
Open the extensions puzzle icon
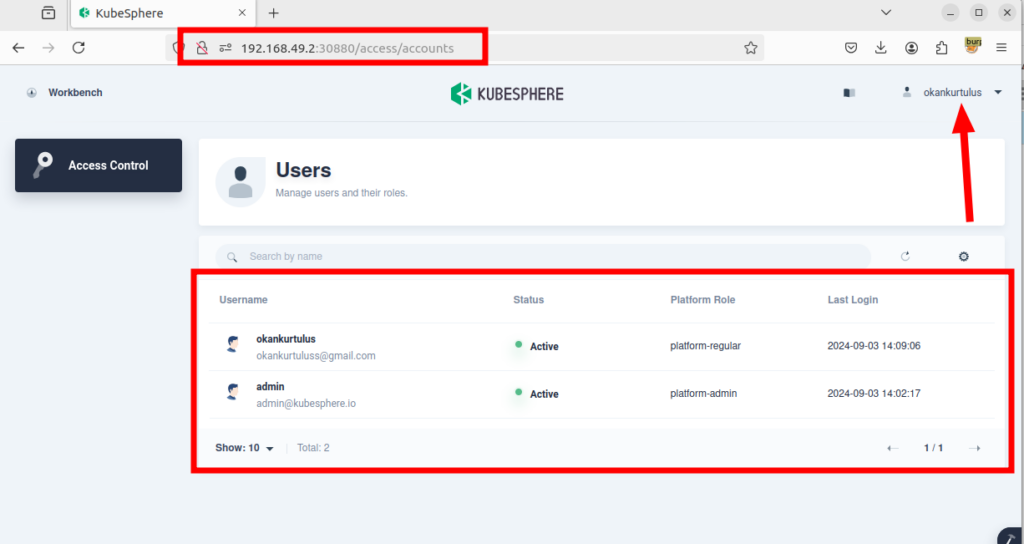[942, 48]
